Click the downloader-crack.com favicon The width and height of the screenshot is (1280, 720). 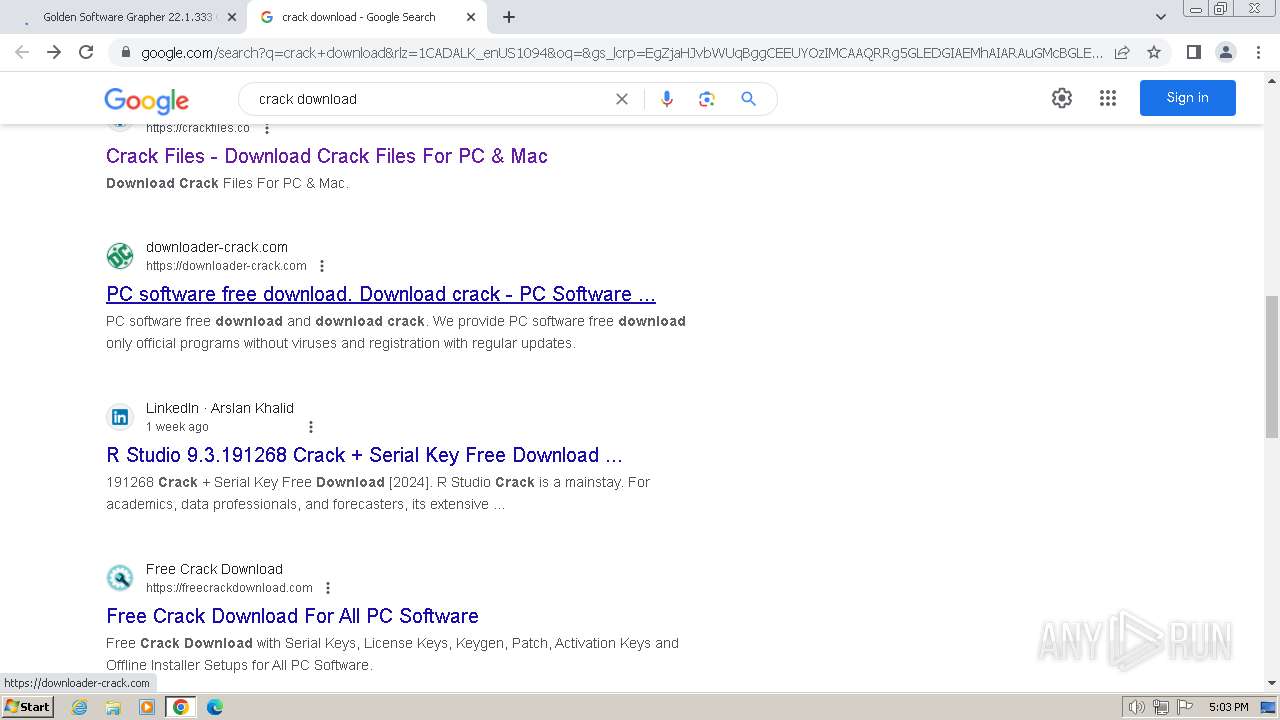tap(120, 256)
